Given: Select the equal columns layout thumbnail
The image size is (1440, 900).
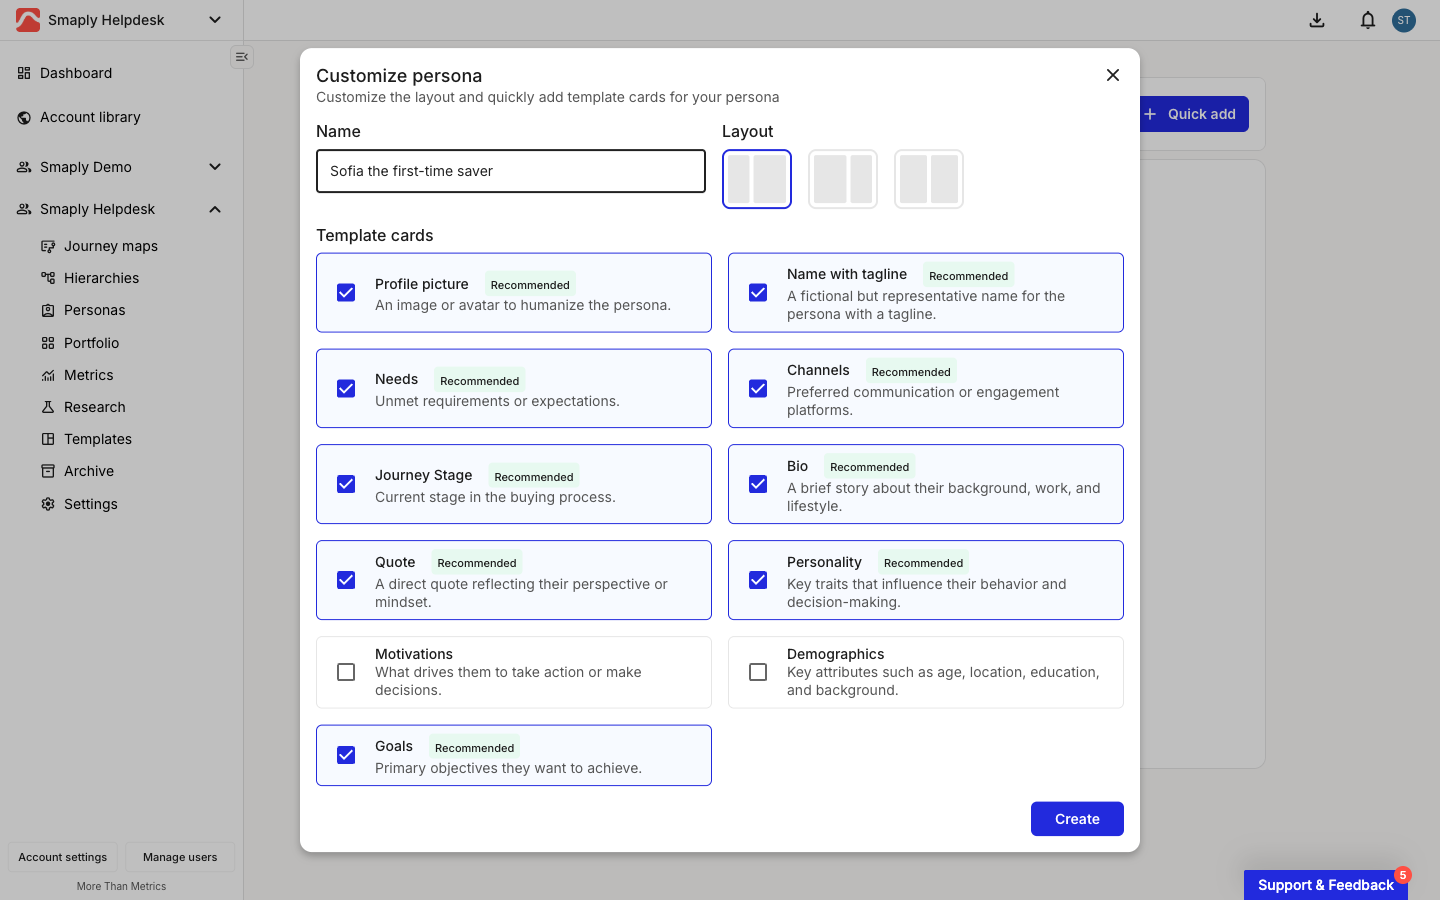Looking at the screenshot, I should click(929, 179).
